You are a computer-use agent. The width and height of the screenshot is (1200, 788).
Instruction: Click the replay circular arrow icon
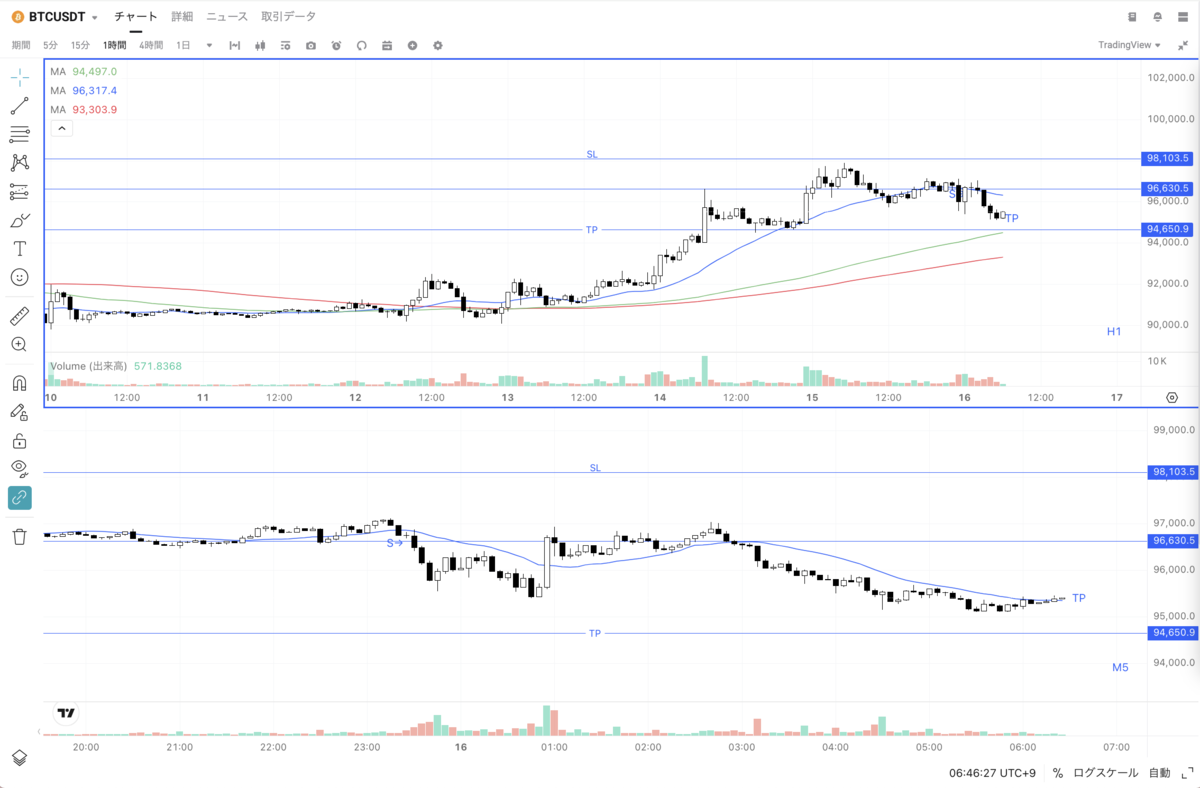(x=362, y=45)
